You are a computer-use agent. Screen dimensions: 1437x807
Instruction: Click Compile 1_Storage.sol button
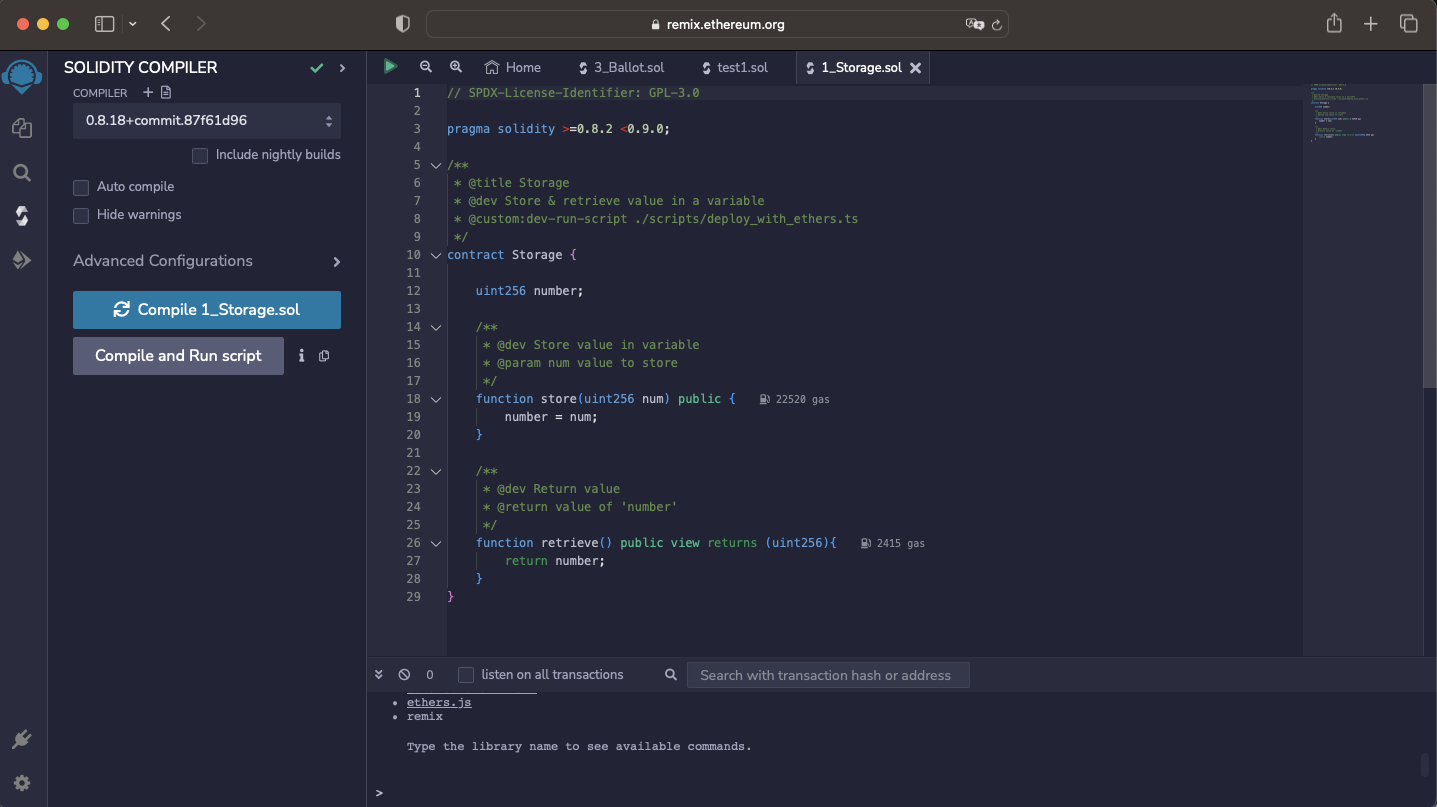(207, 310)
